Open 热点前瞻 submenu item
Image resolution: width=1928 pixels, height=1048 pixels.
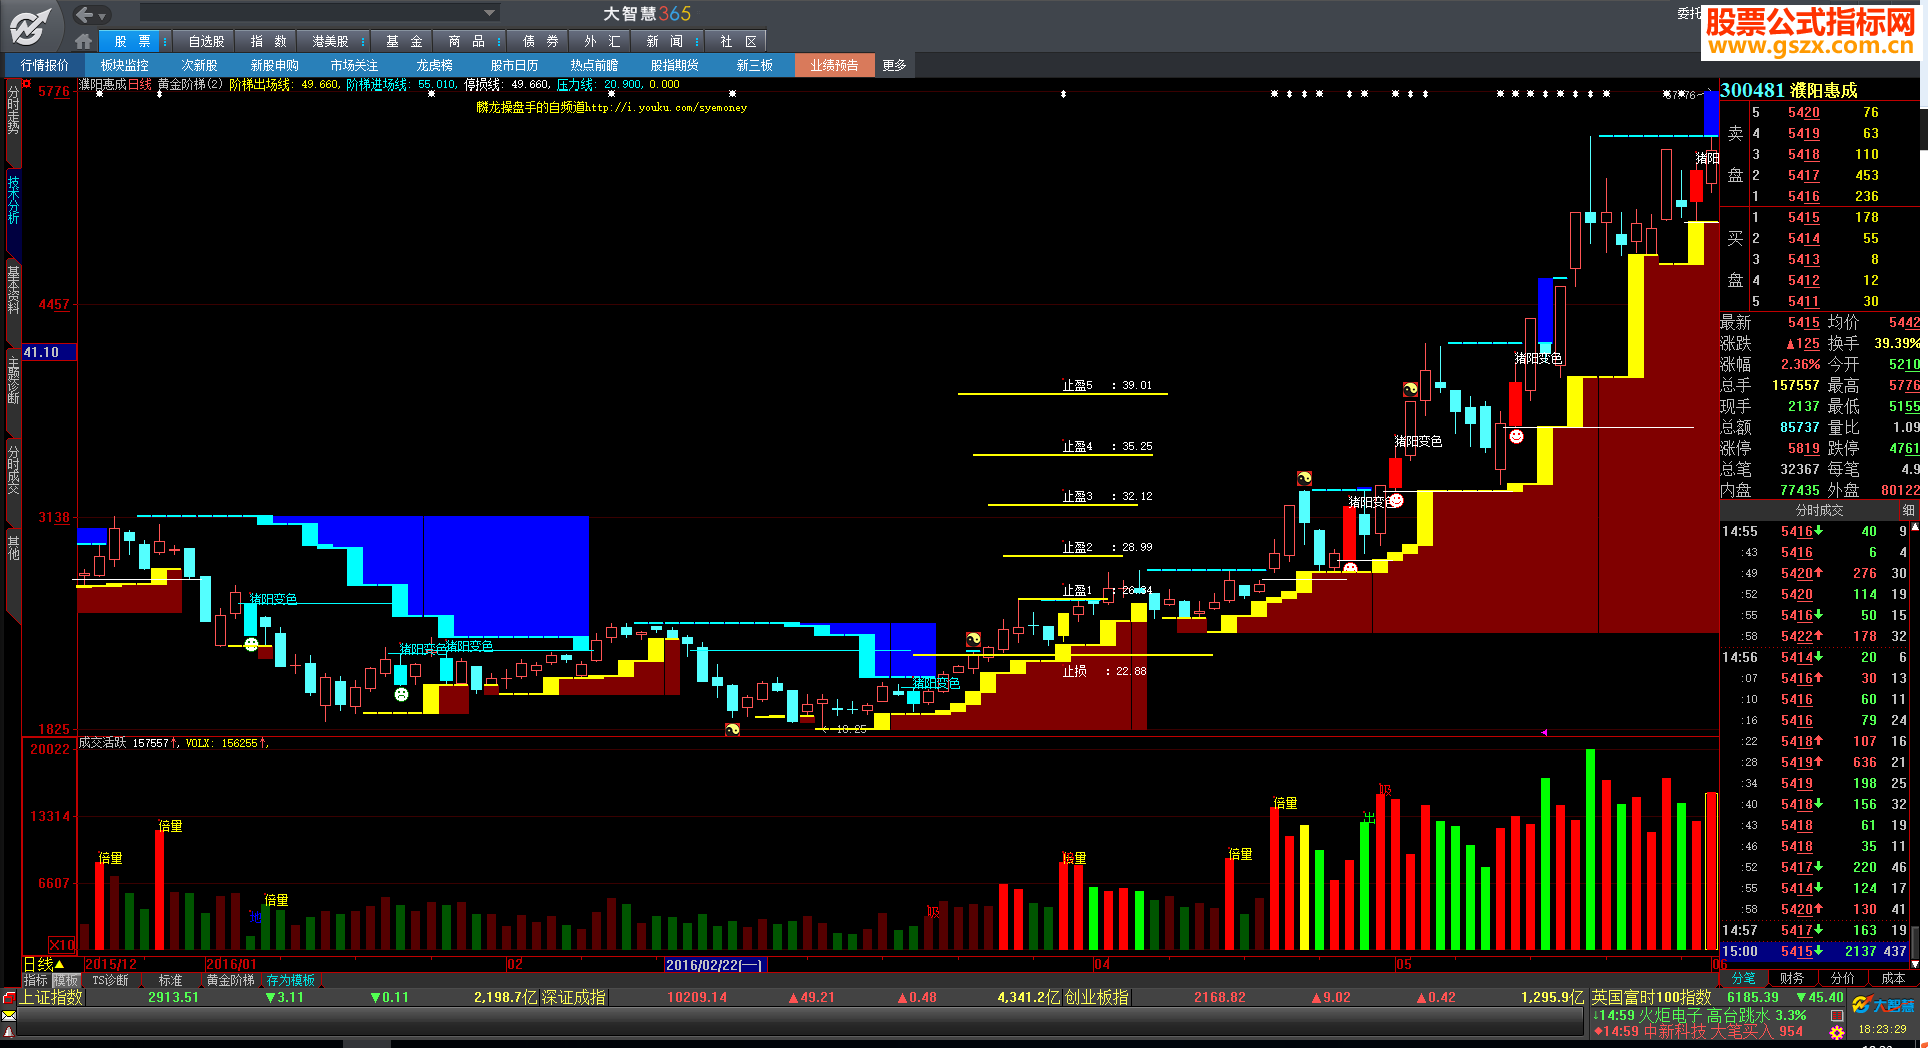595,65
